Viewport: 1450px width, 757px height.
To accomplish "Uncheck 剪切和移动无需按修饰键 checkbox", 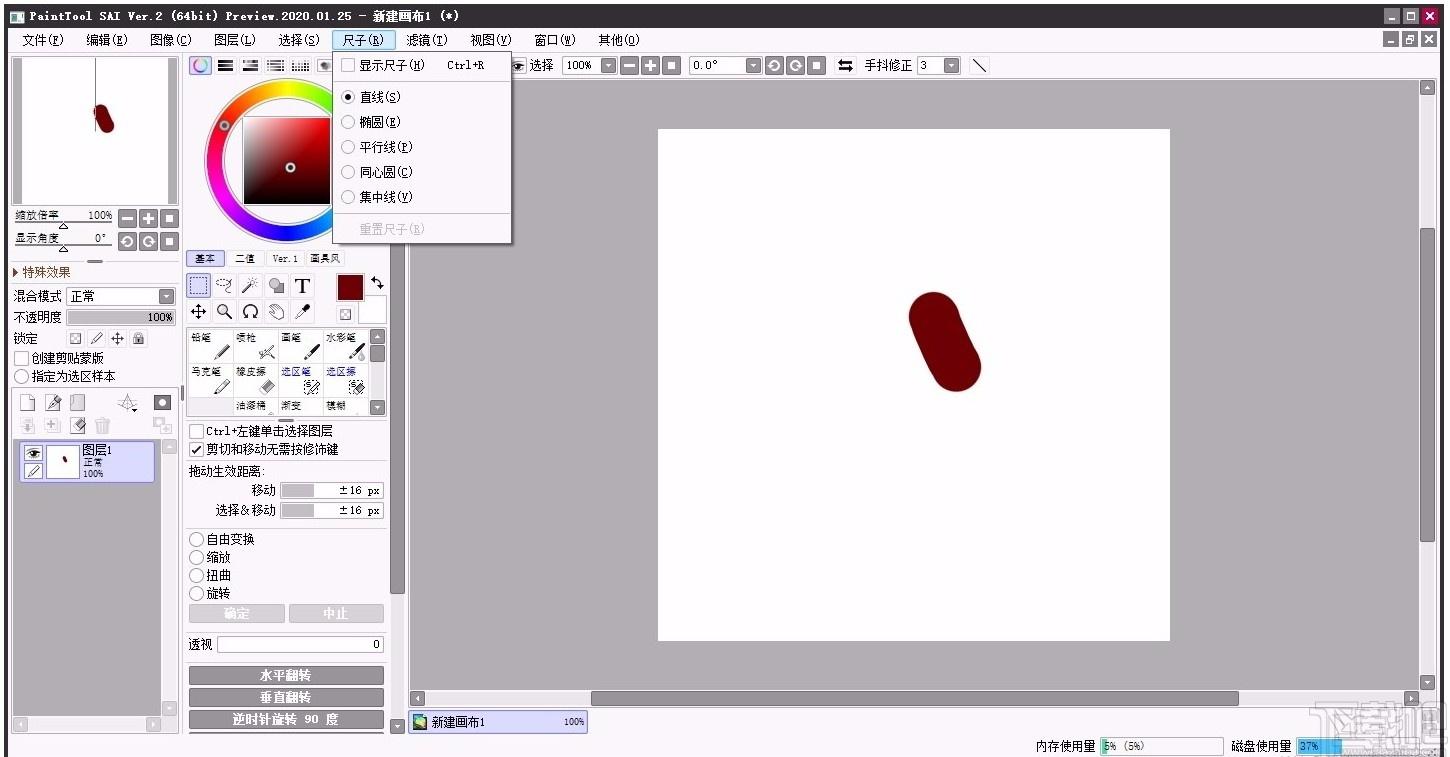I will (x=196, y=449).
